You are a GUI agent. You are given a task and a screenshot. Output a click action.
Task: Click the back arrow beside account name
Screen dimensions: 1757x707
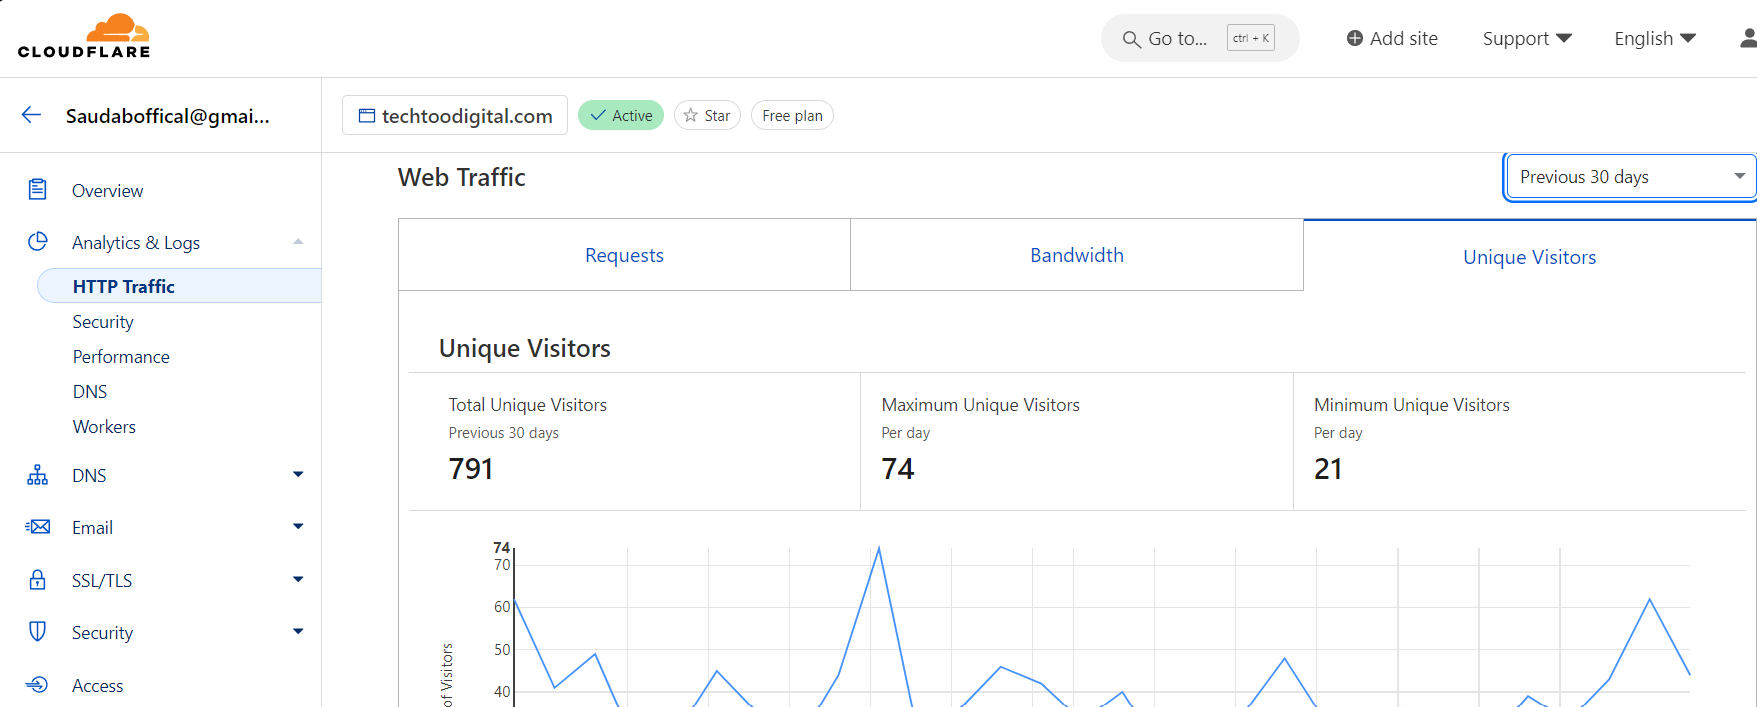click(x=32, y=115)
